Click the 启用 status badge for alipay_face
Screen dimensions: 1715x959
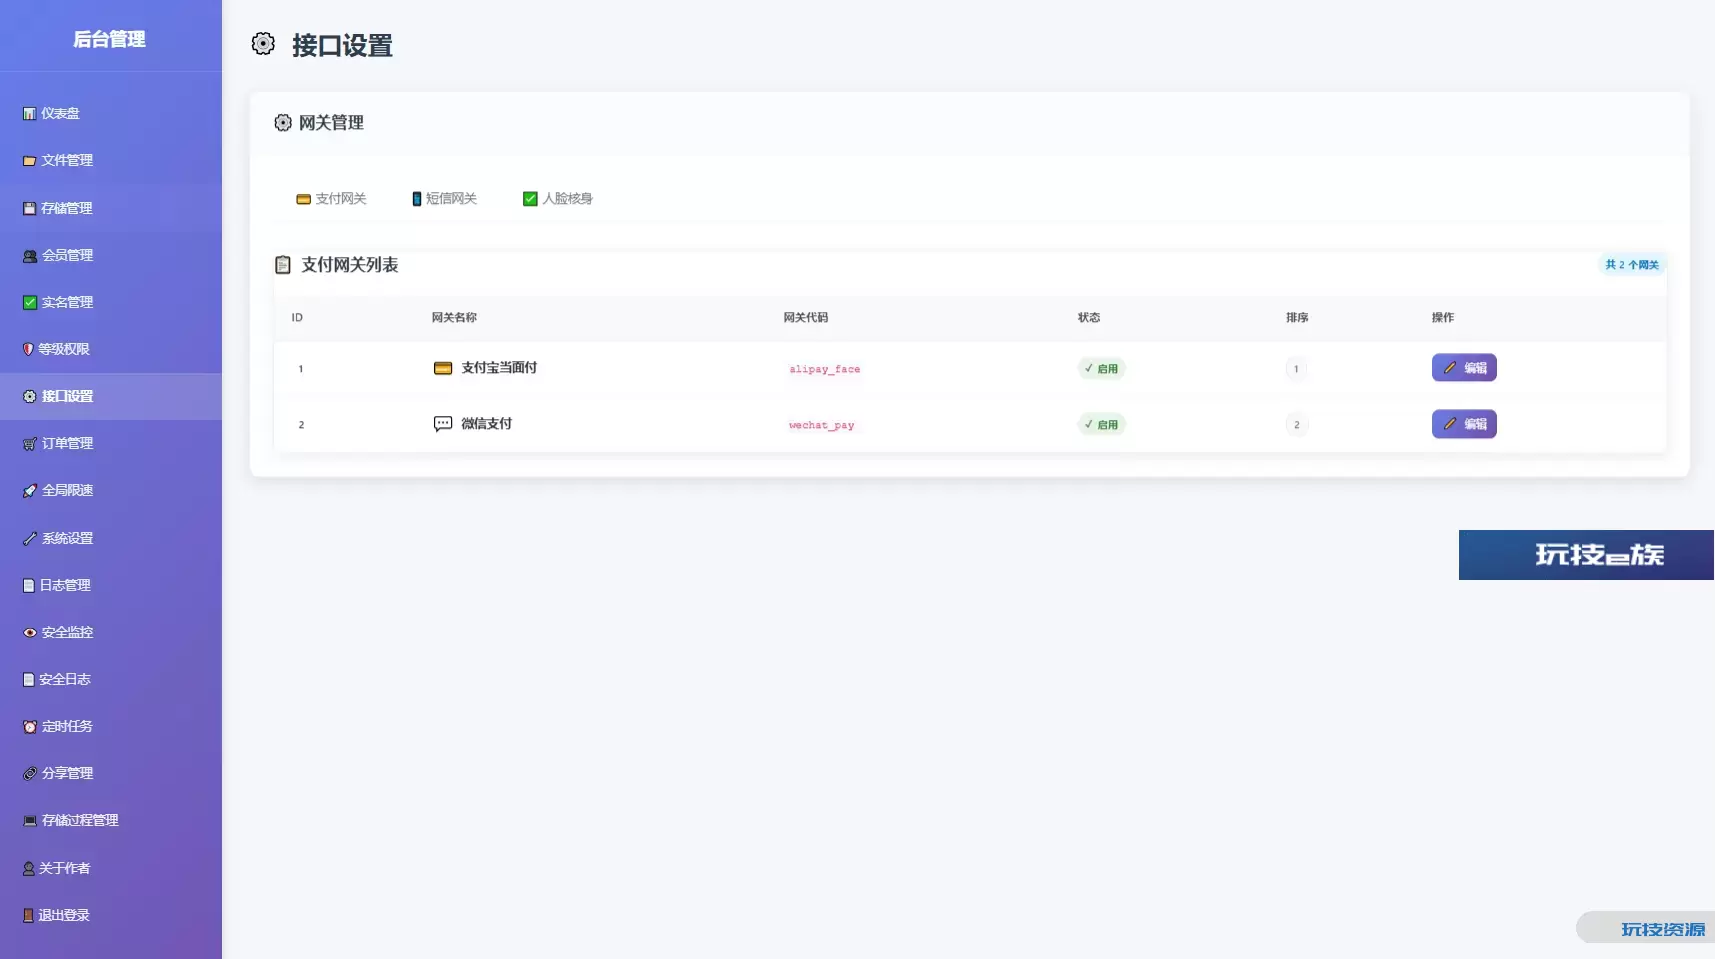coord(1101,369)
